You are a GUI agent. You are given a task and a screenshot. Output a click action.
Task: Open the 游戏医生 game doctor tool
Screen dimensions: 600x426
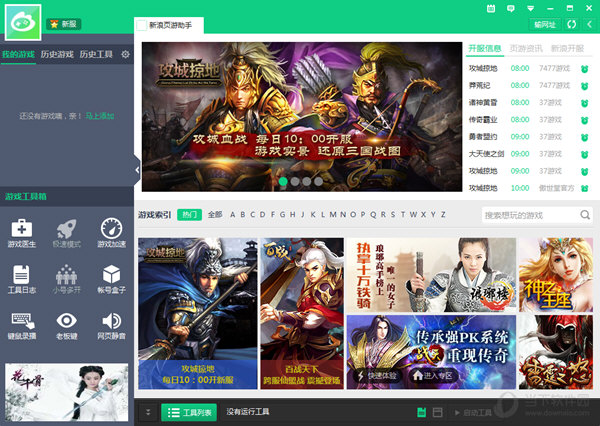point(21,233)
